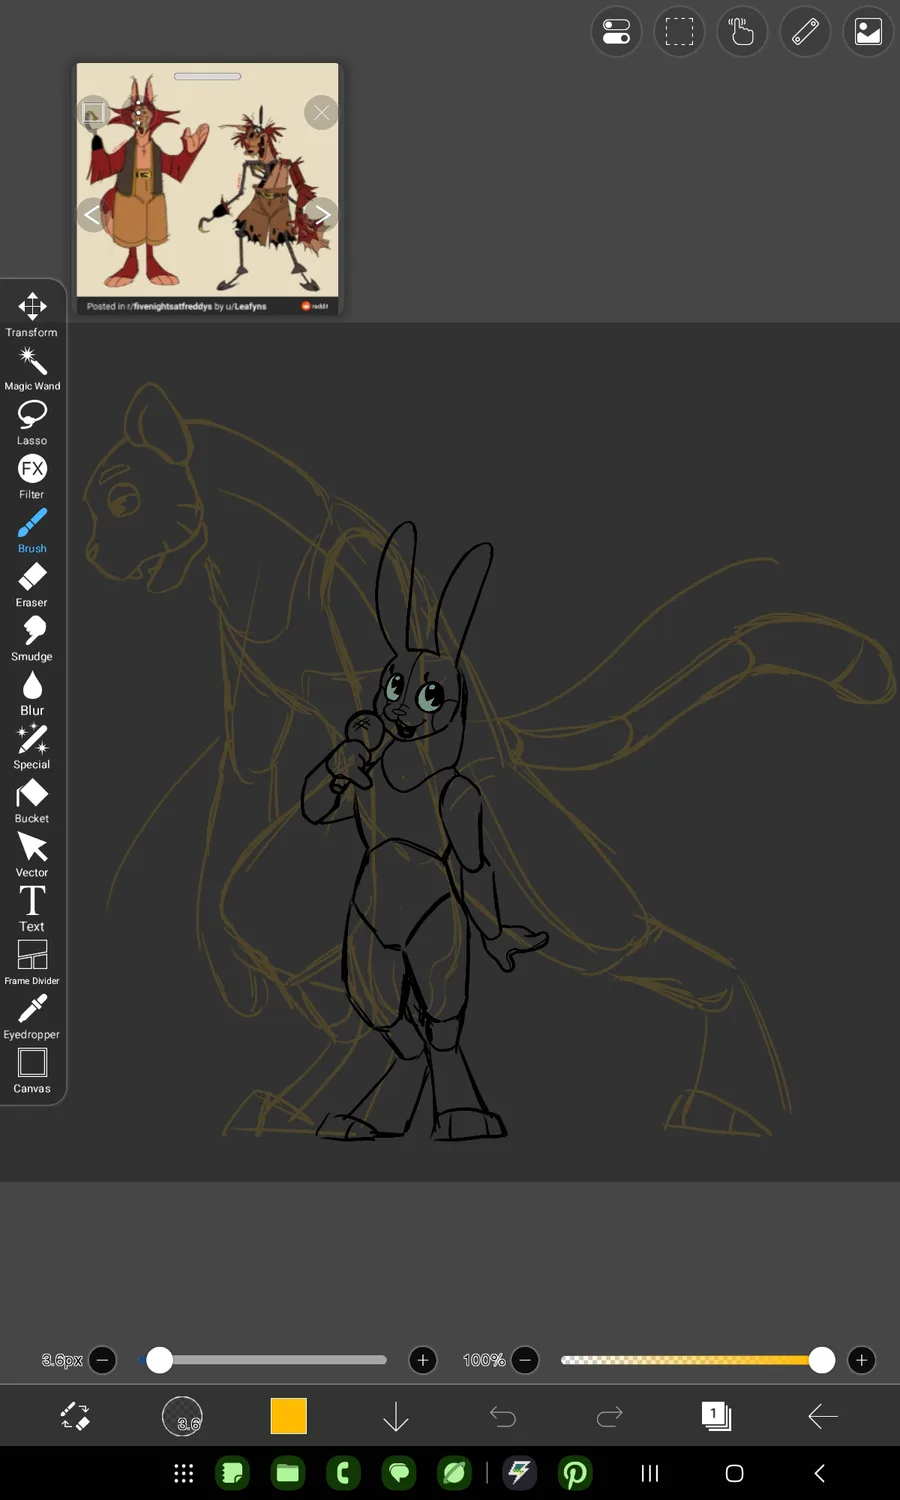
Task: Select the Lasso tool
Action: [x=32, y=422]
